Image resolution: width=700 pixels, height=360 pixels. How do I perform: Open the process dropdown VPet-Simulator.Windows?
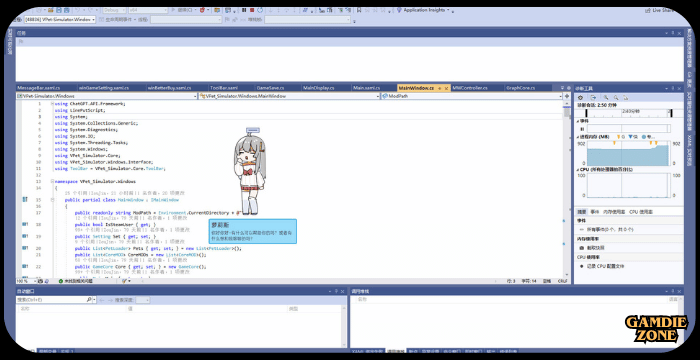[x=60, y=20]
